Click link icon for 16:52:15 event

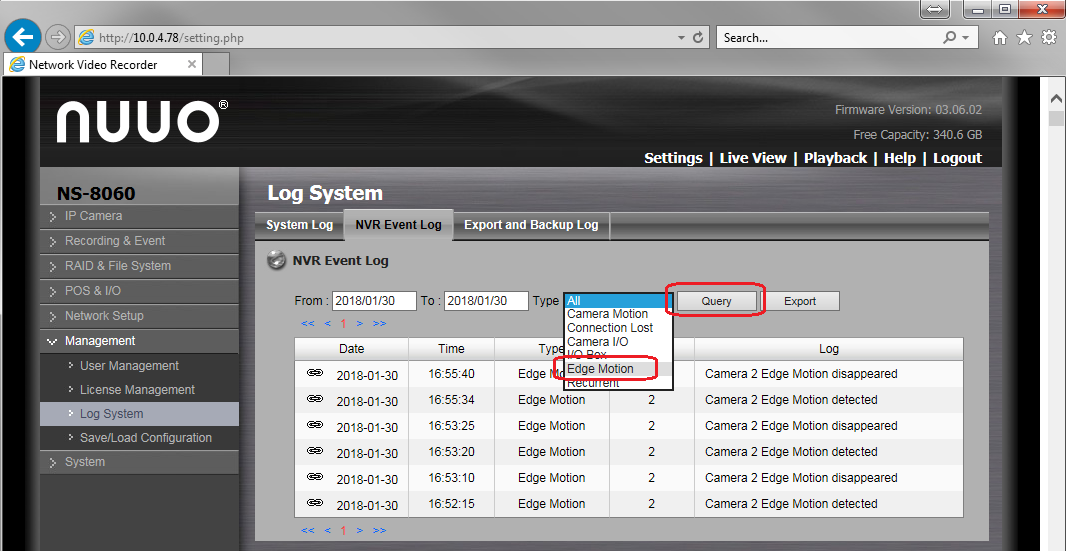tap(315, 503)
